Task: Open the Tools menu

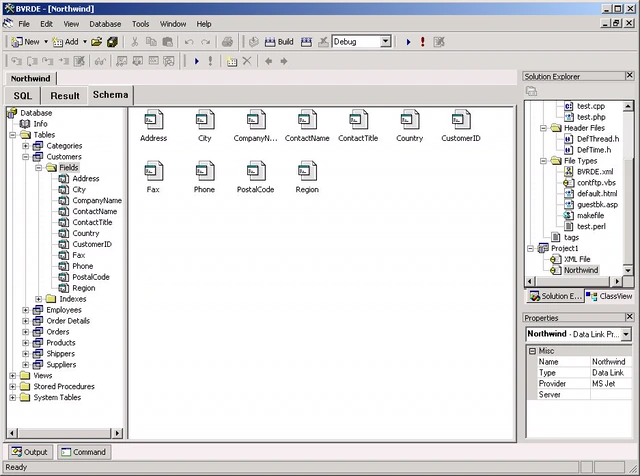Action: pos(140,24)
